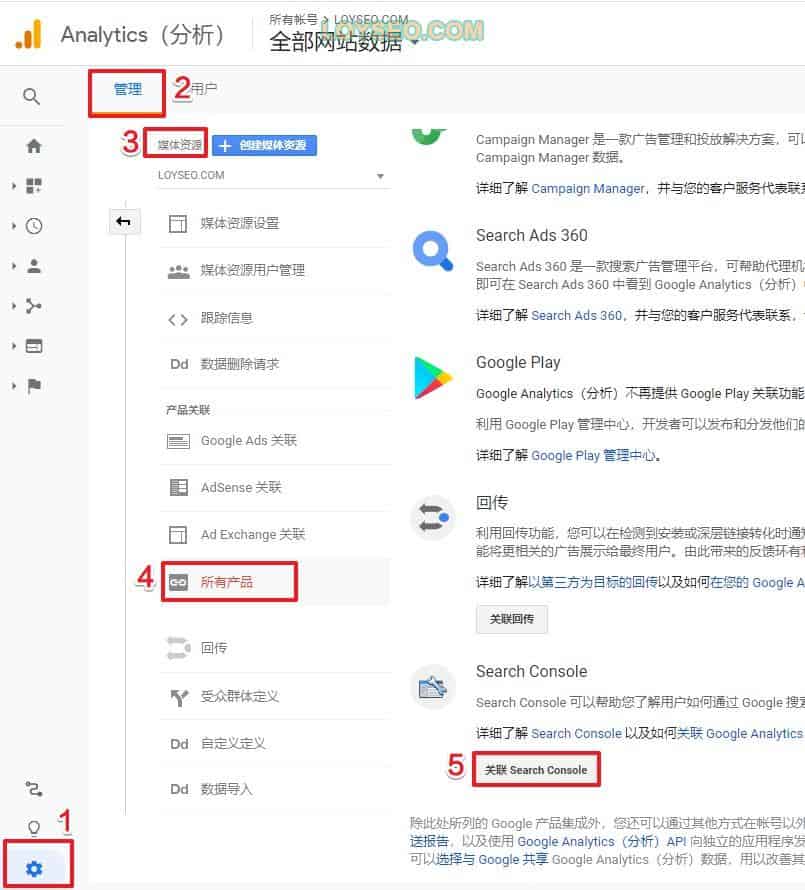
Task: Click the 创建媒体资源 create property button
Action: (x=265, y=145)
